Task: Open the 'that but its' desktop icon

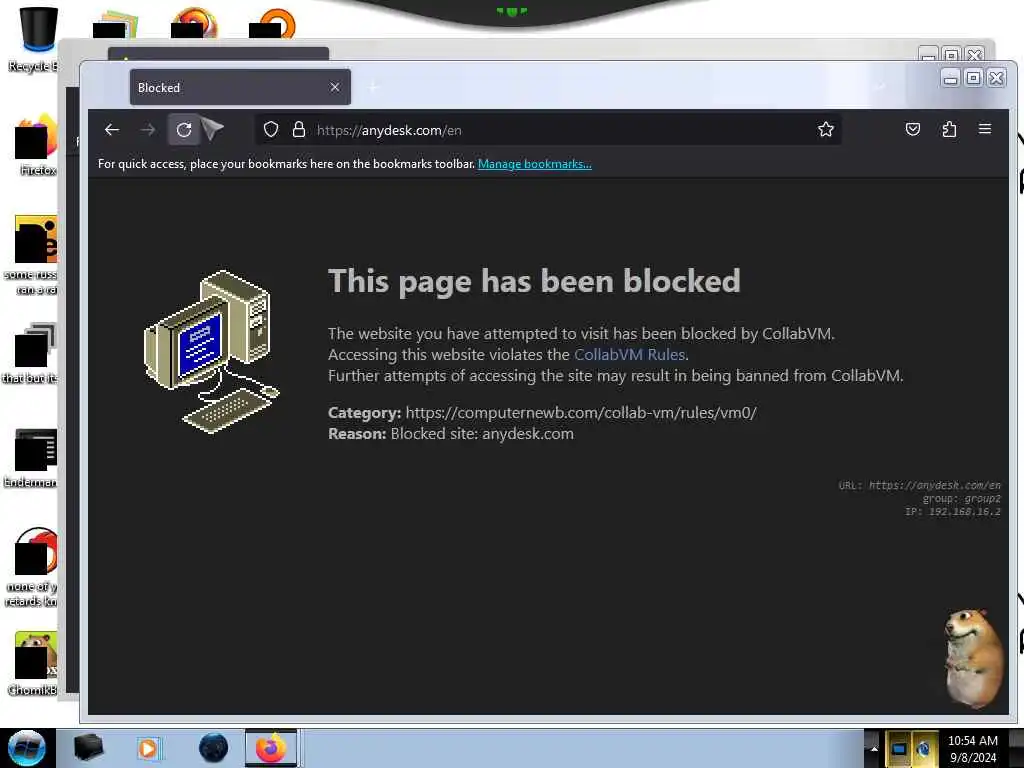Action: (x=31, y=353)
